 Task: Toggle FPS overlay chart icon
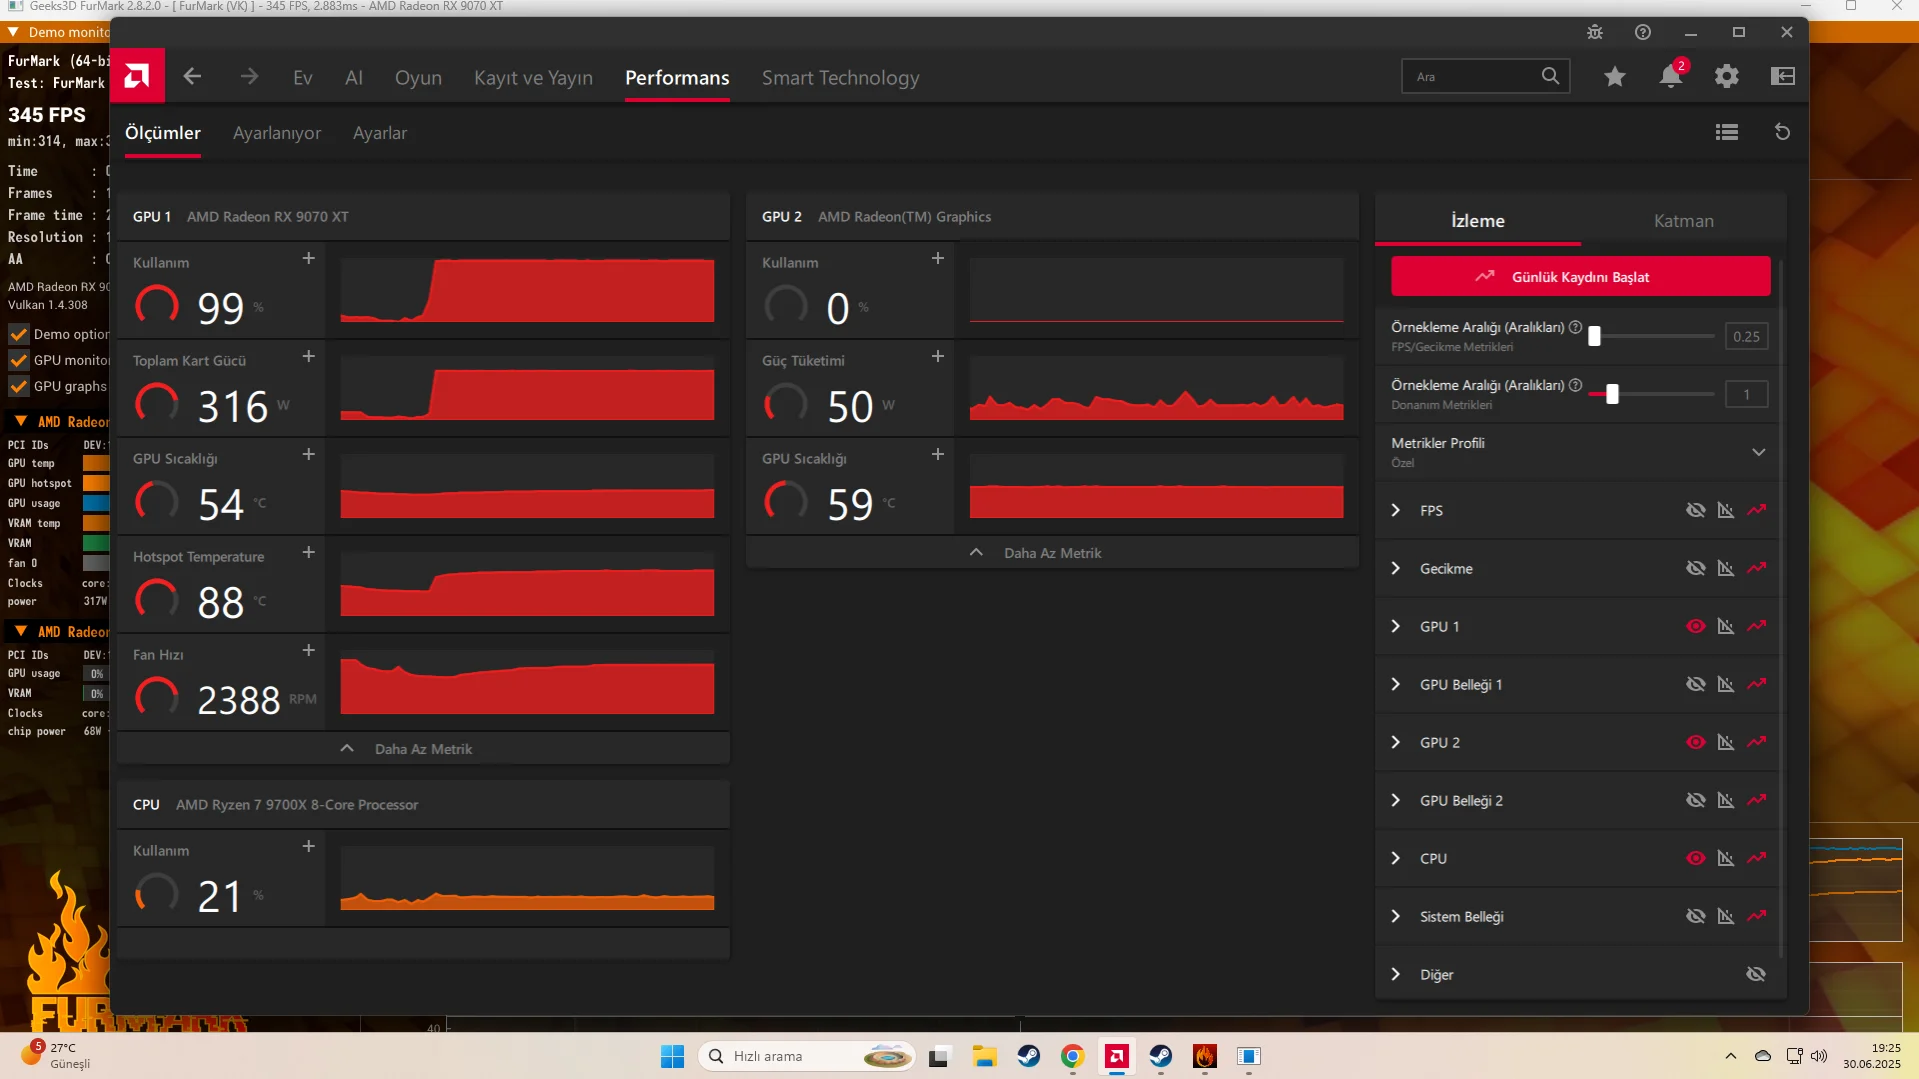coord(1726,510)
